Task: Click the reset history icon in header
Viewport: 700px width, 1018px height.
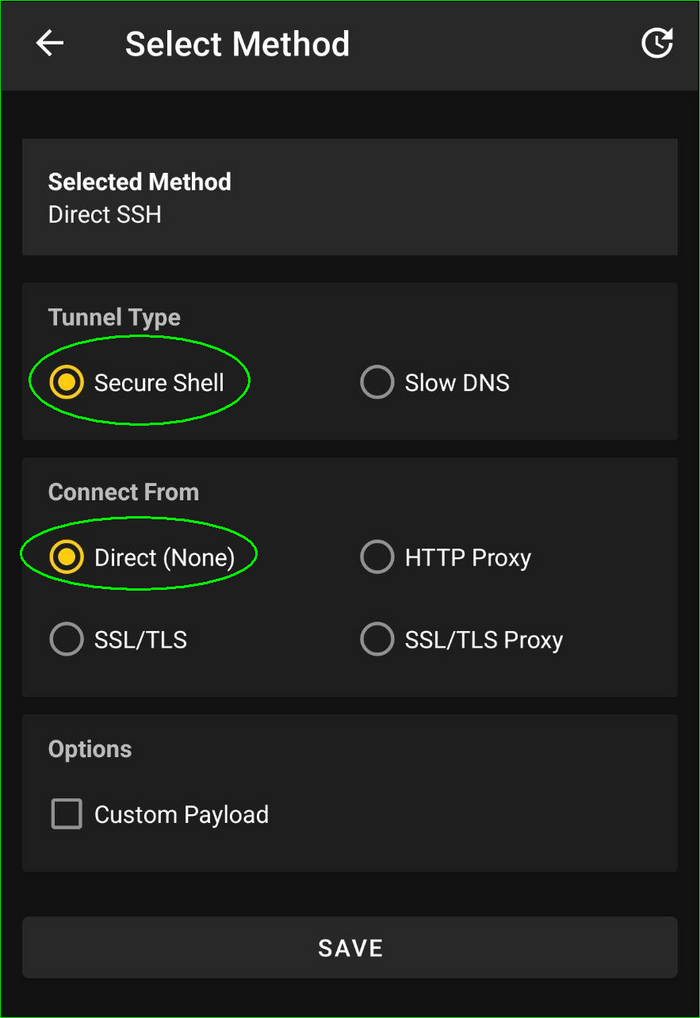Action: [x=656, y=43]
